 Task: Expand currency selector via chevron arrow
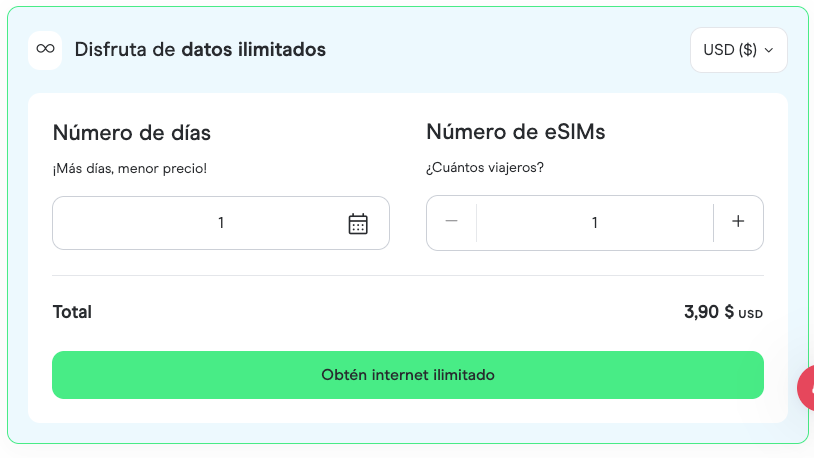pyautogui.click(x=769, y=51)
